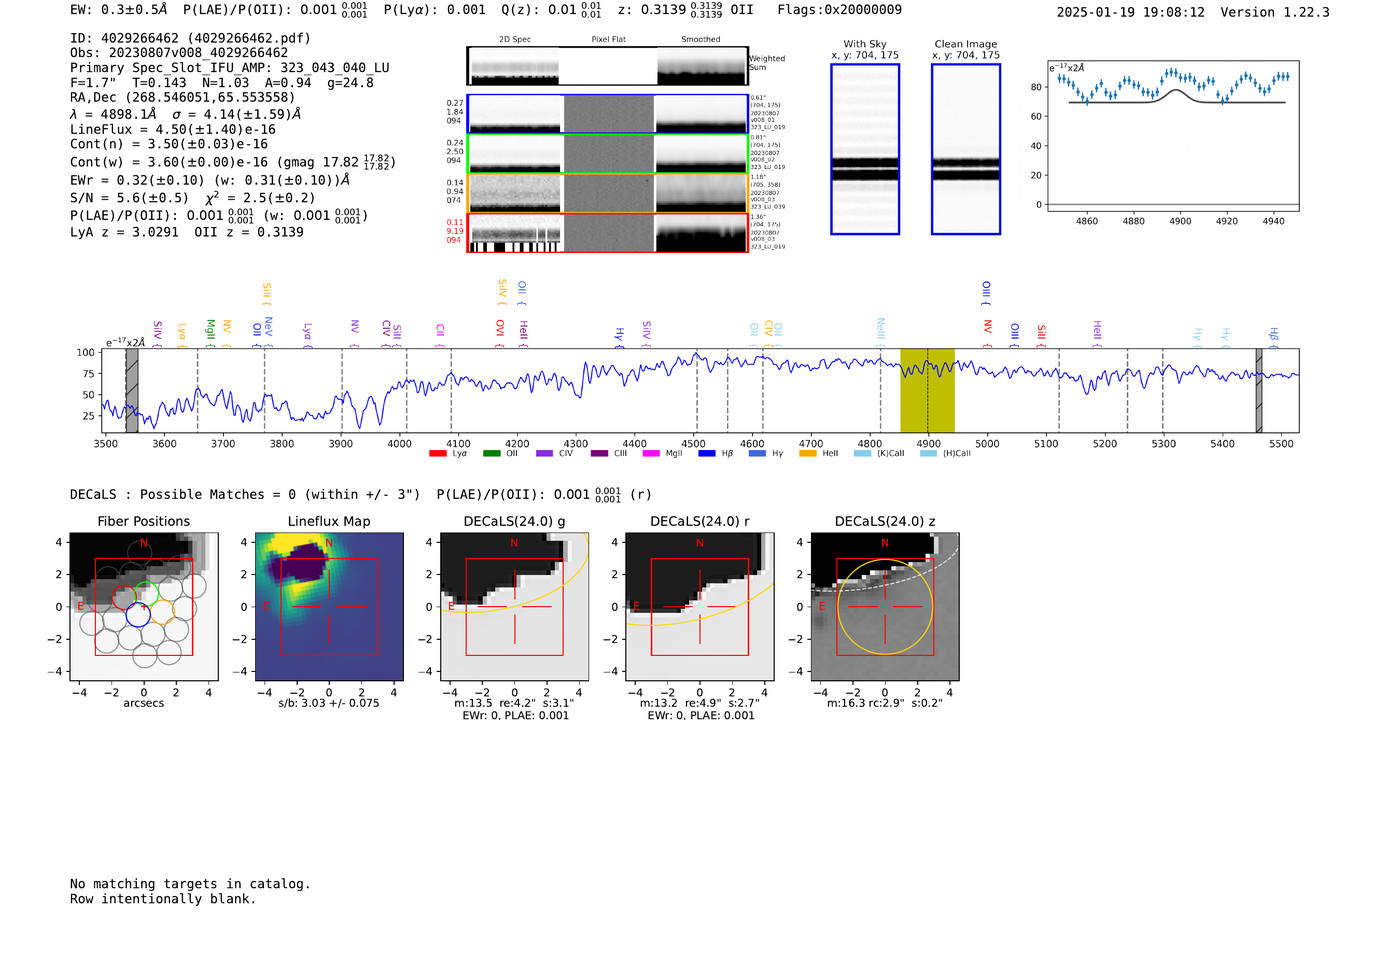Click the S/N = 5.6(±0.5) line
This screenshot has width=1400, height=953.
click(x=193, y=198)
